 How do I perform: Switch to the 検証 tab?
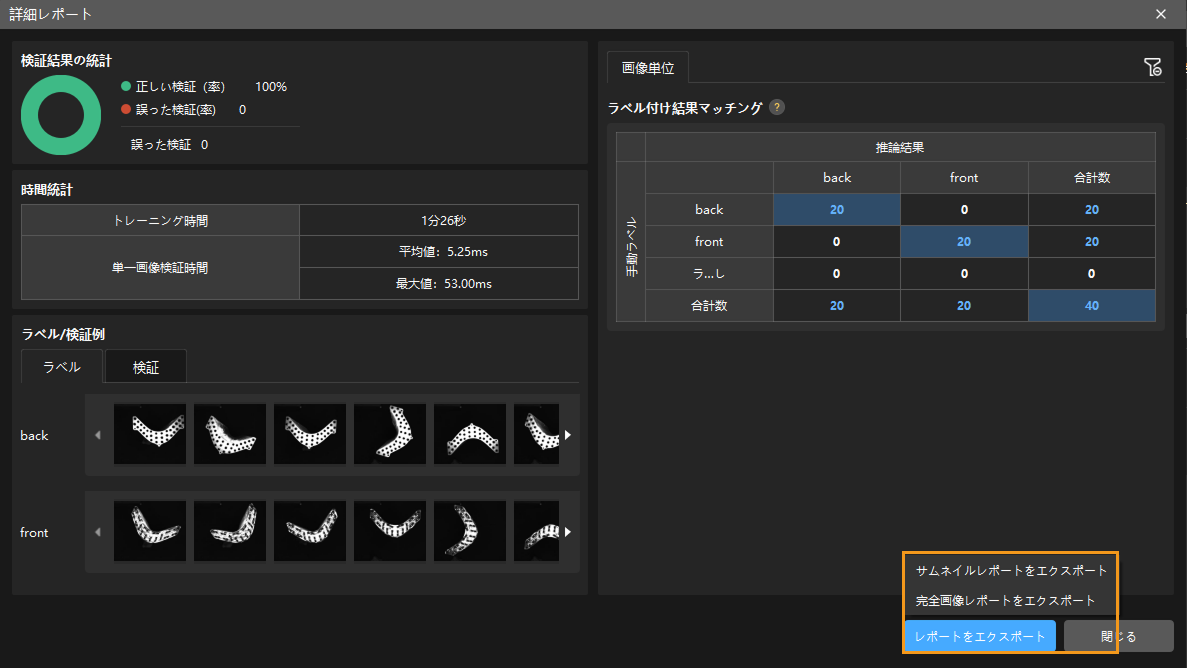coord(145,367)
